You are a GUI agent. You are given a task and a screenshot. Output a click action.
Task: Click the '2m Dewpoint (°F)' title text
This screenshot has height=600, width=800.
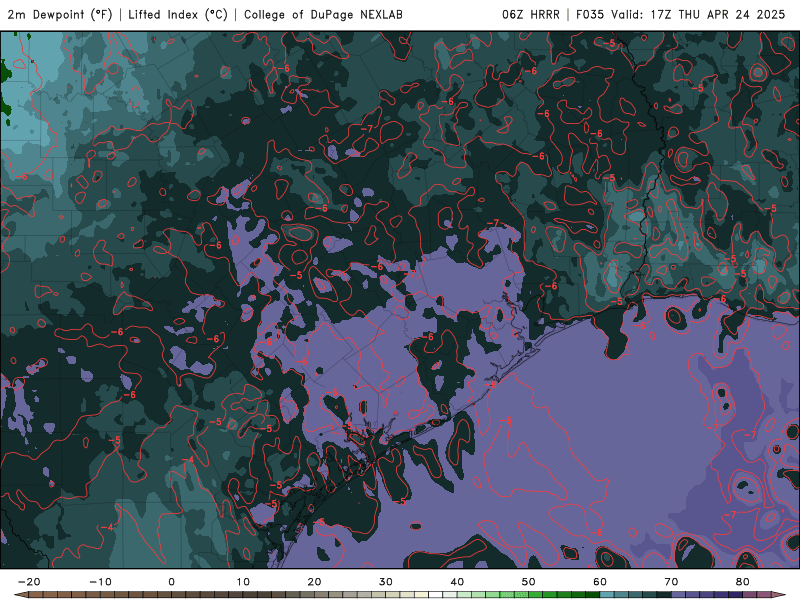click(x=60, y=15)
